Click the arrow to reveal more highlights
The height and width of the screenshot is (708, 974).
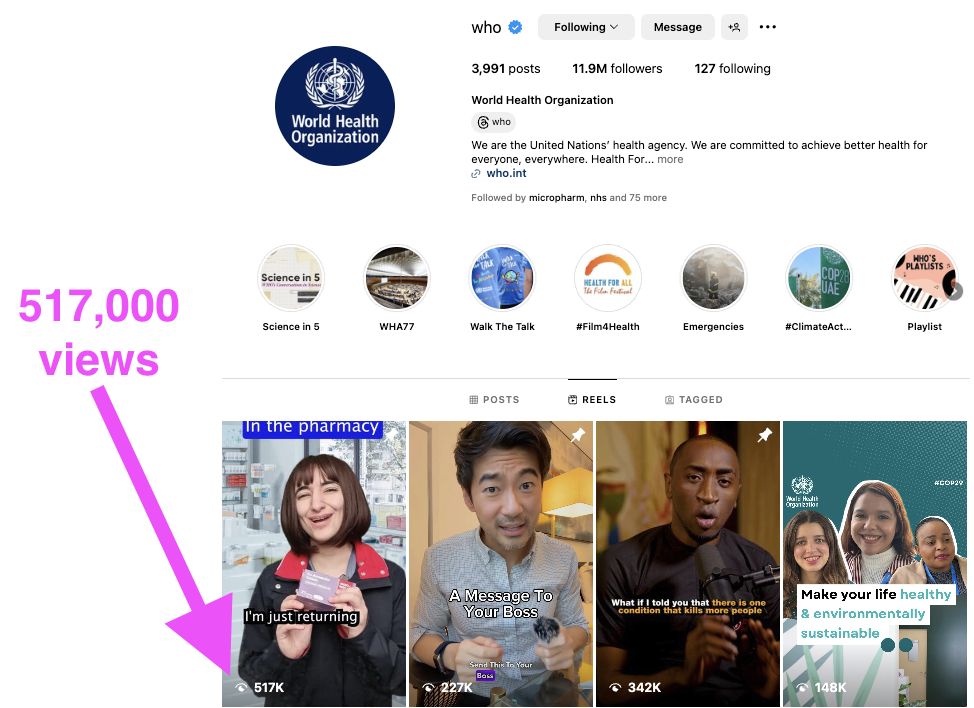(x=957, y=290)
